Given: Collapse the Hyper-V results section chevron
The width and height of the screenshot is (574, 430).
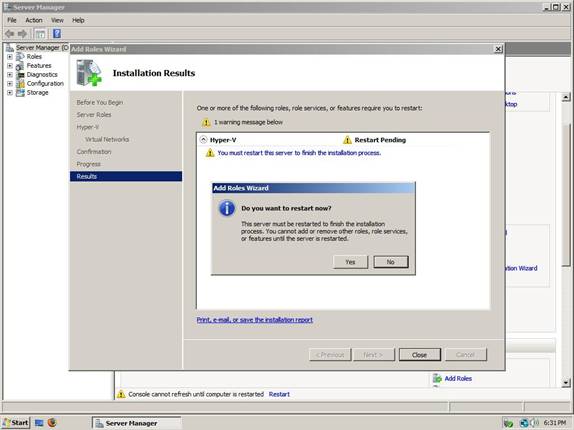Looking at the screenshot, I should pyautogui.click(x=204, y=140).
